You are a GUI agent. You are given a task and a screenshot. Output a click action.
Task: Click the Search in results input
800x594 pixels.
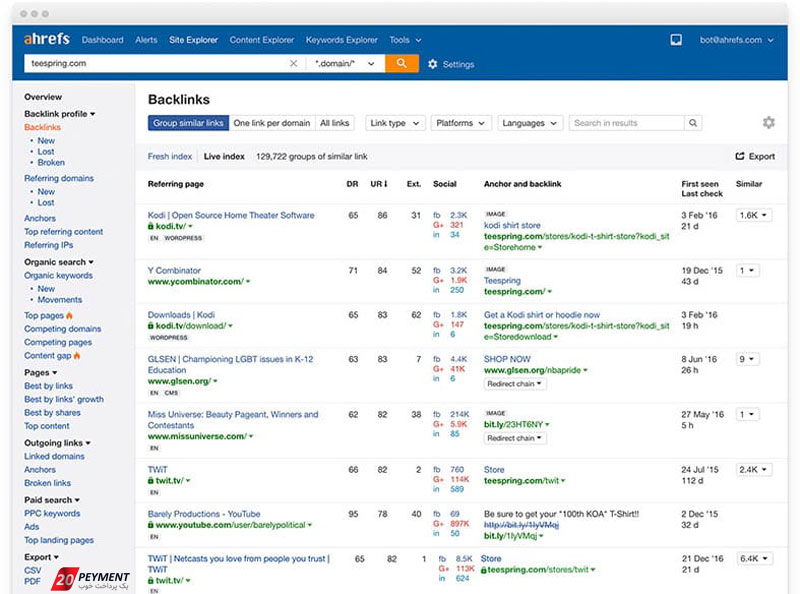pyautogui.click(x=627, y=123)
